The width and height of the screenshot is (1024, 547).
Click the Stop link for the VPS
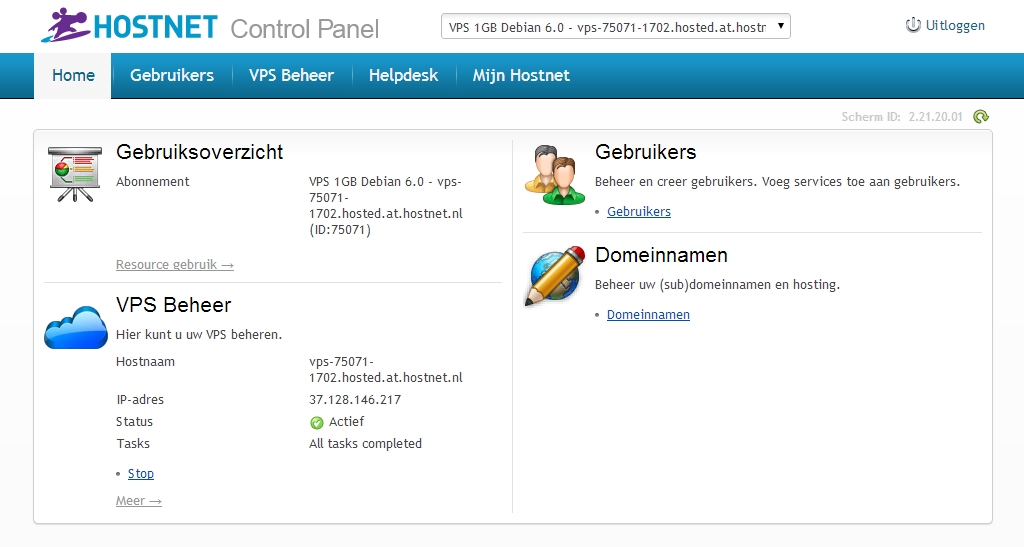tap(141, 474)
